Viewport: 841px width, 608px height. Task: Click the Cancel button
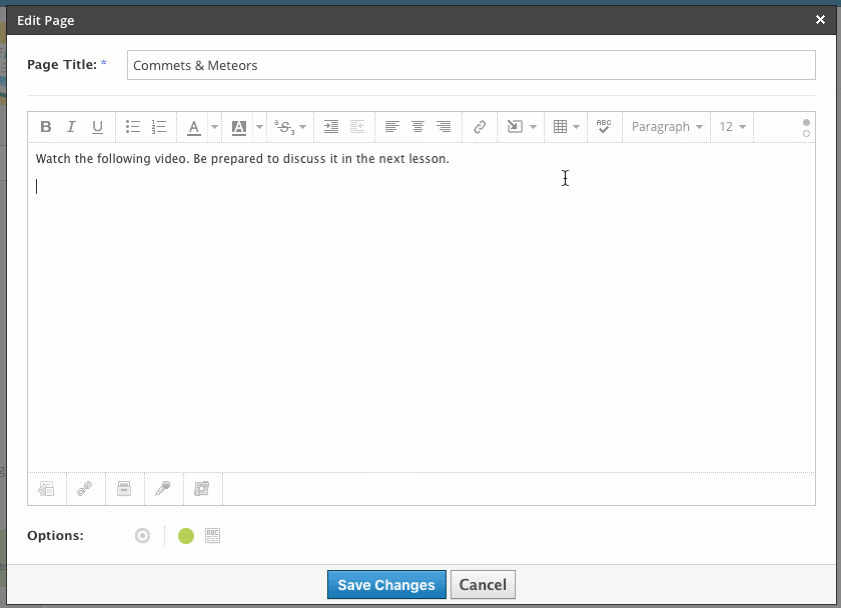click(x=483, y=585)
